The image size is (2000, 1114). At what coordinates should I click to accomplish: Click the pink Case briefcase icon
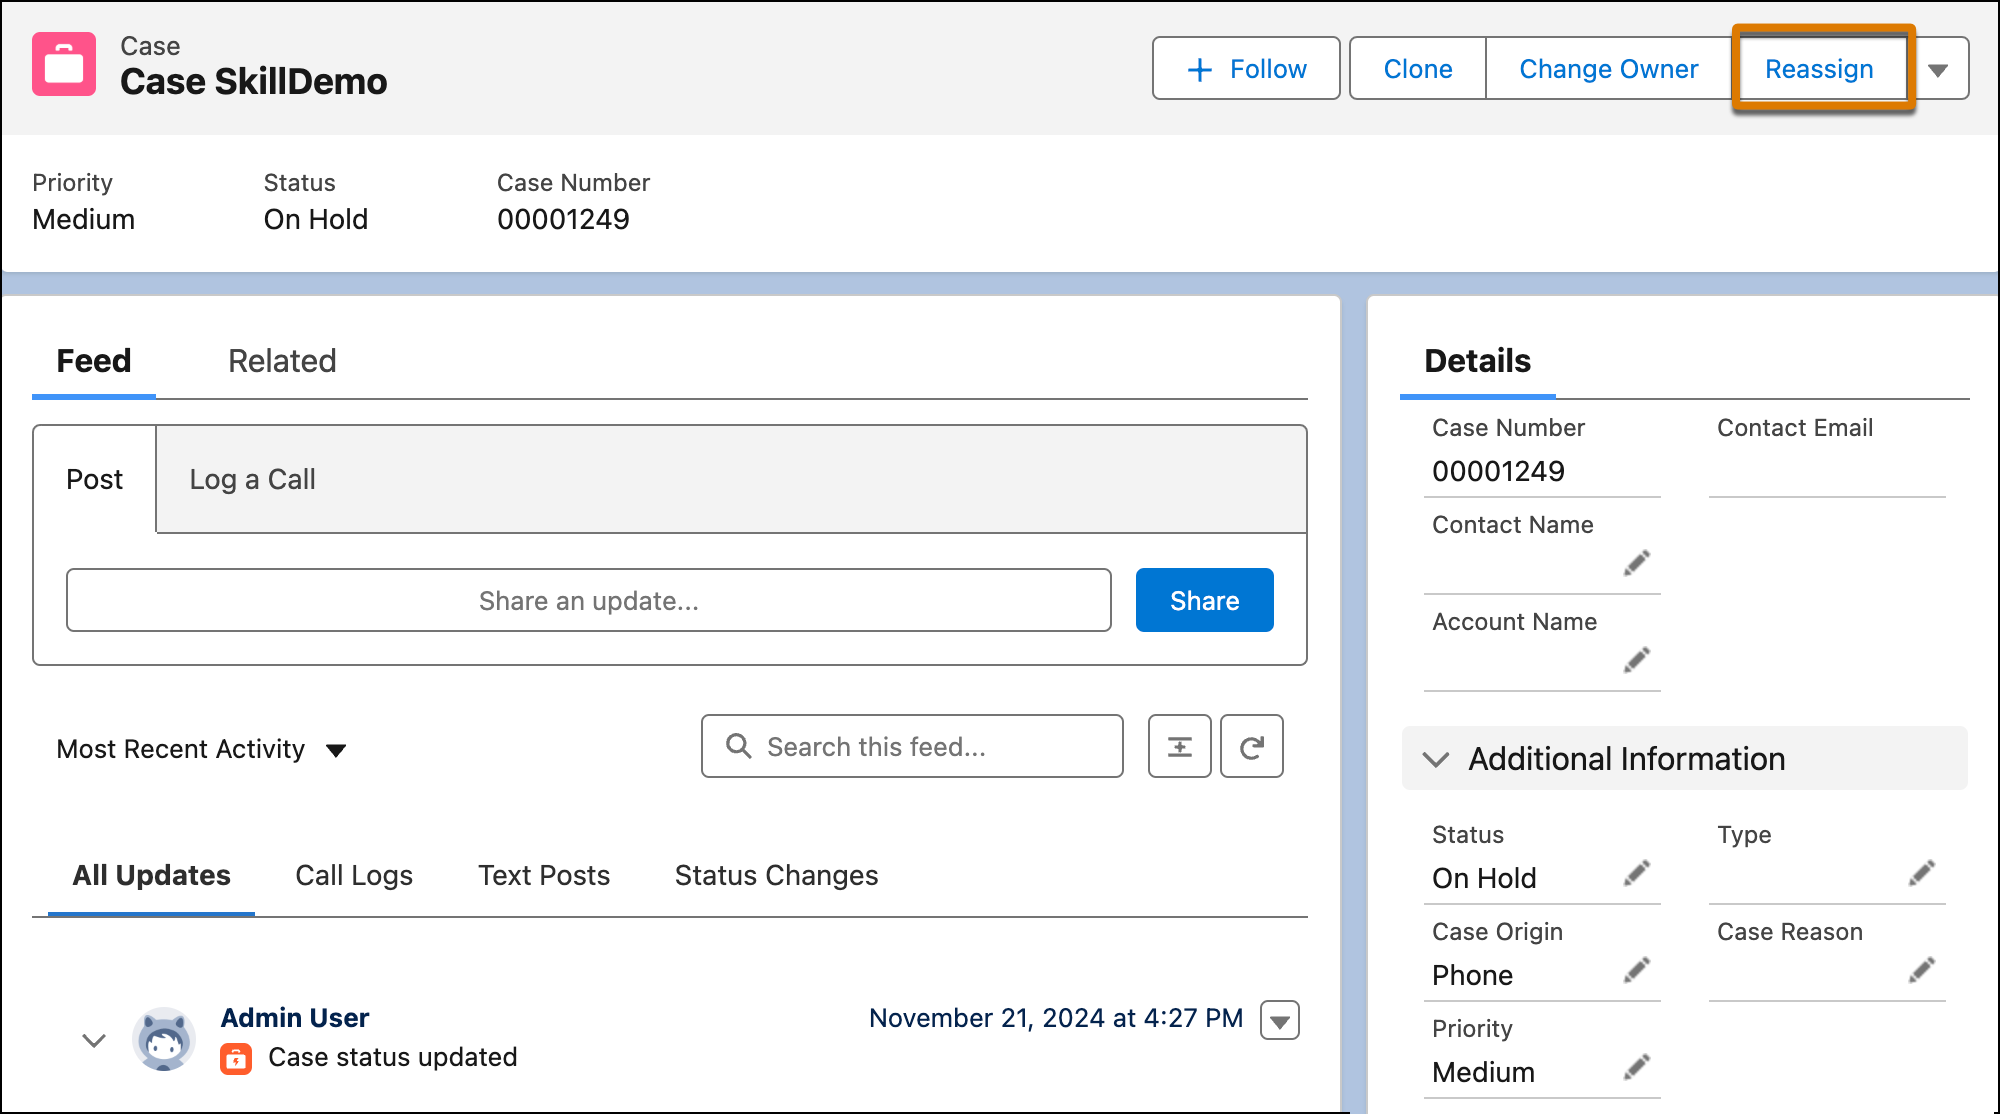64,64
